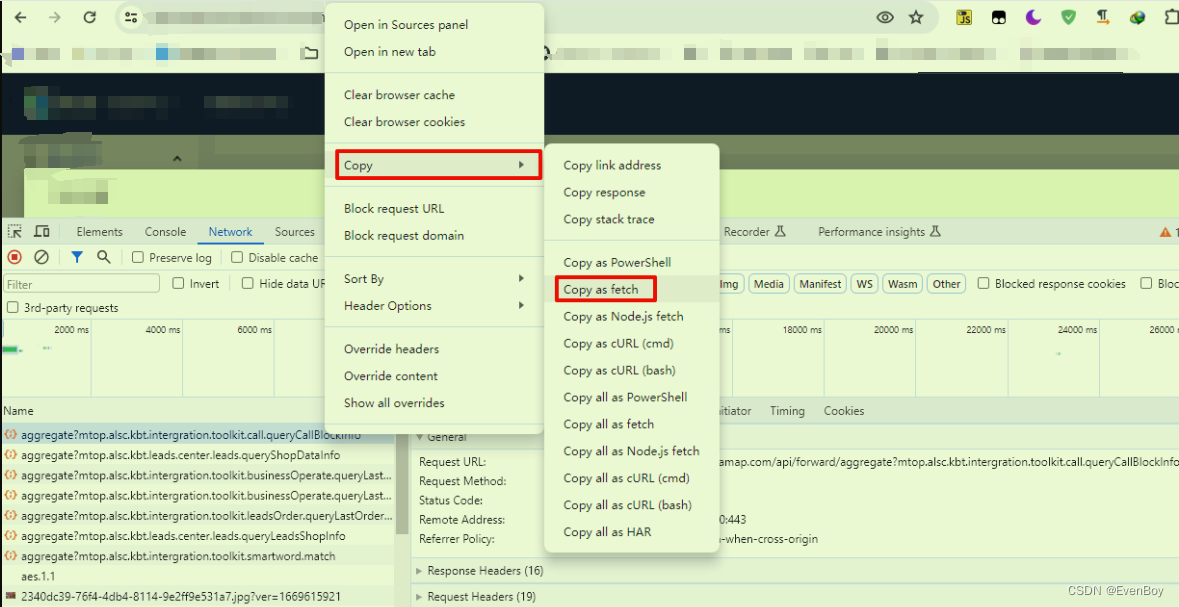The image size is (1179, 607).
Task: Open the Sources tab
Action: click(295, 232)
